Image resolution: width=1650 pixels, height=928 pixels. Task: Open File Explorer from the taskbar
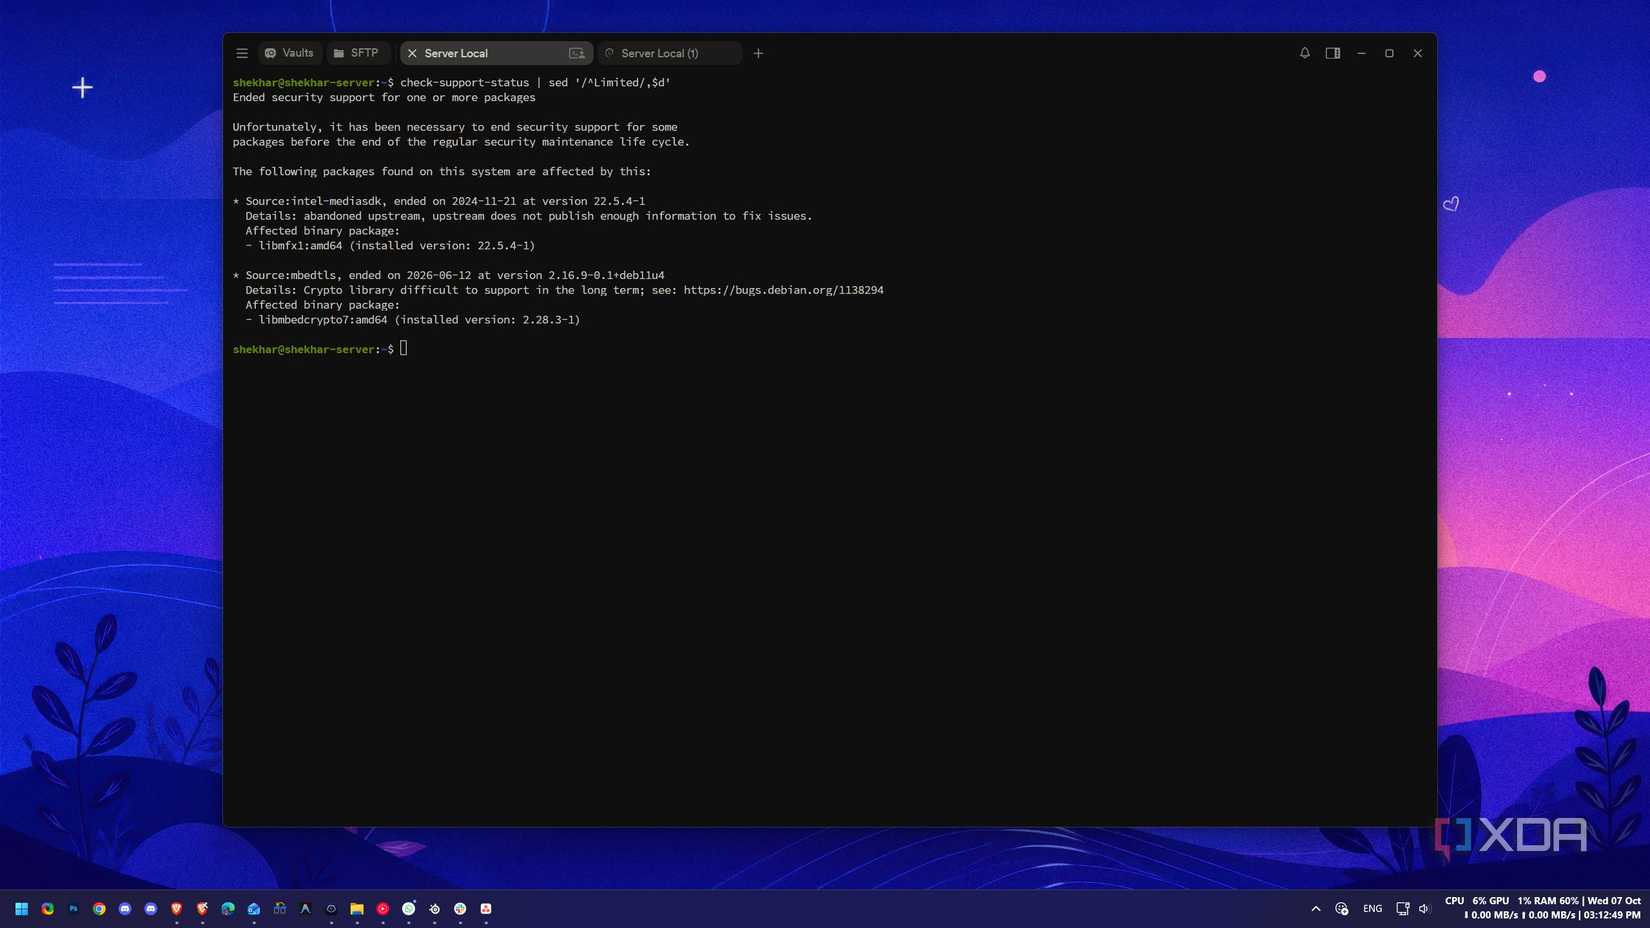[357, 909]
